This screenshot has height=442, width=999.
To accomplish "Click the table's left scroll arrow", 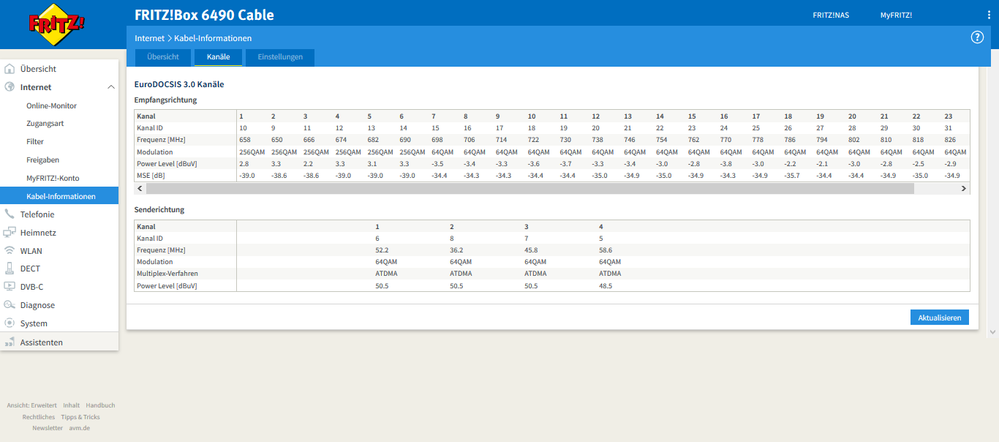I will pyautogui.click(x=140, y=189).
